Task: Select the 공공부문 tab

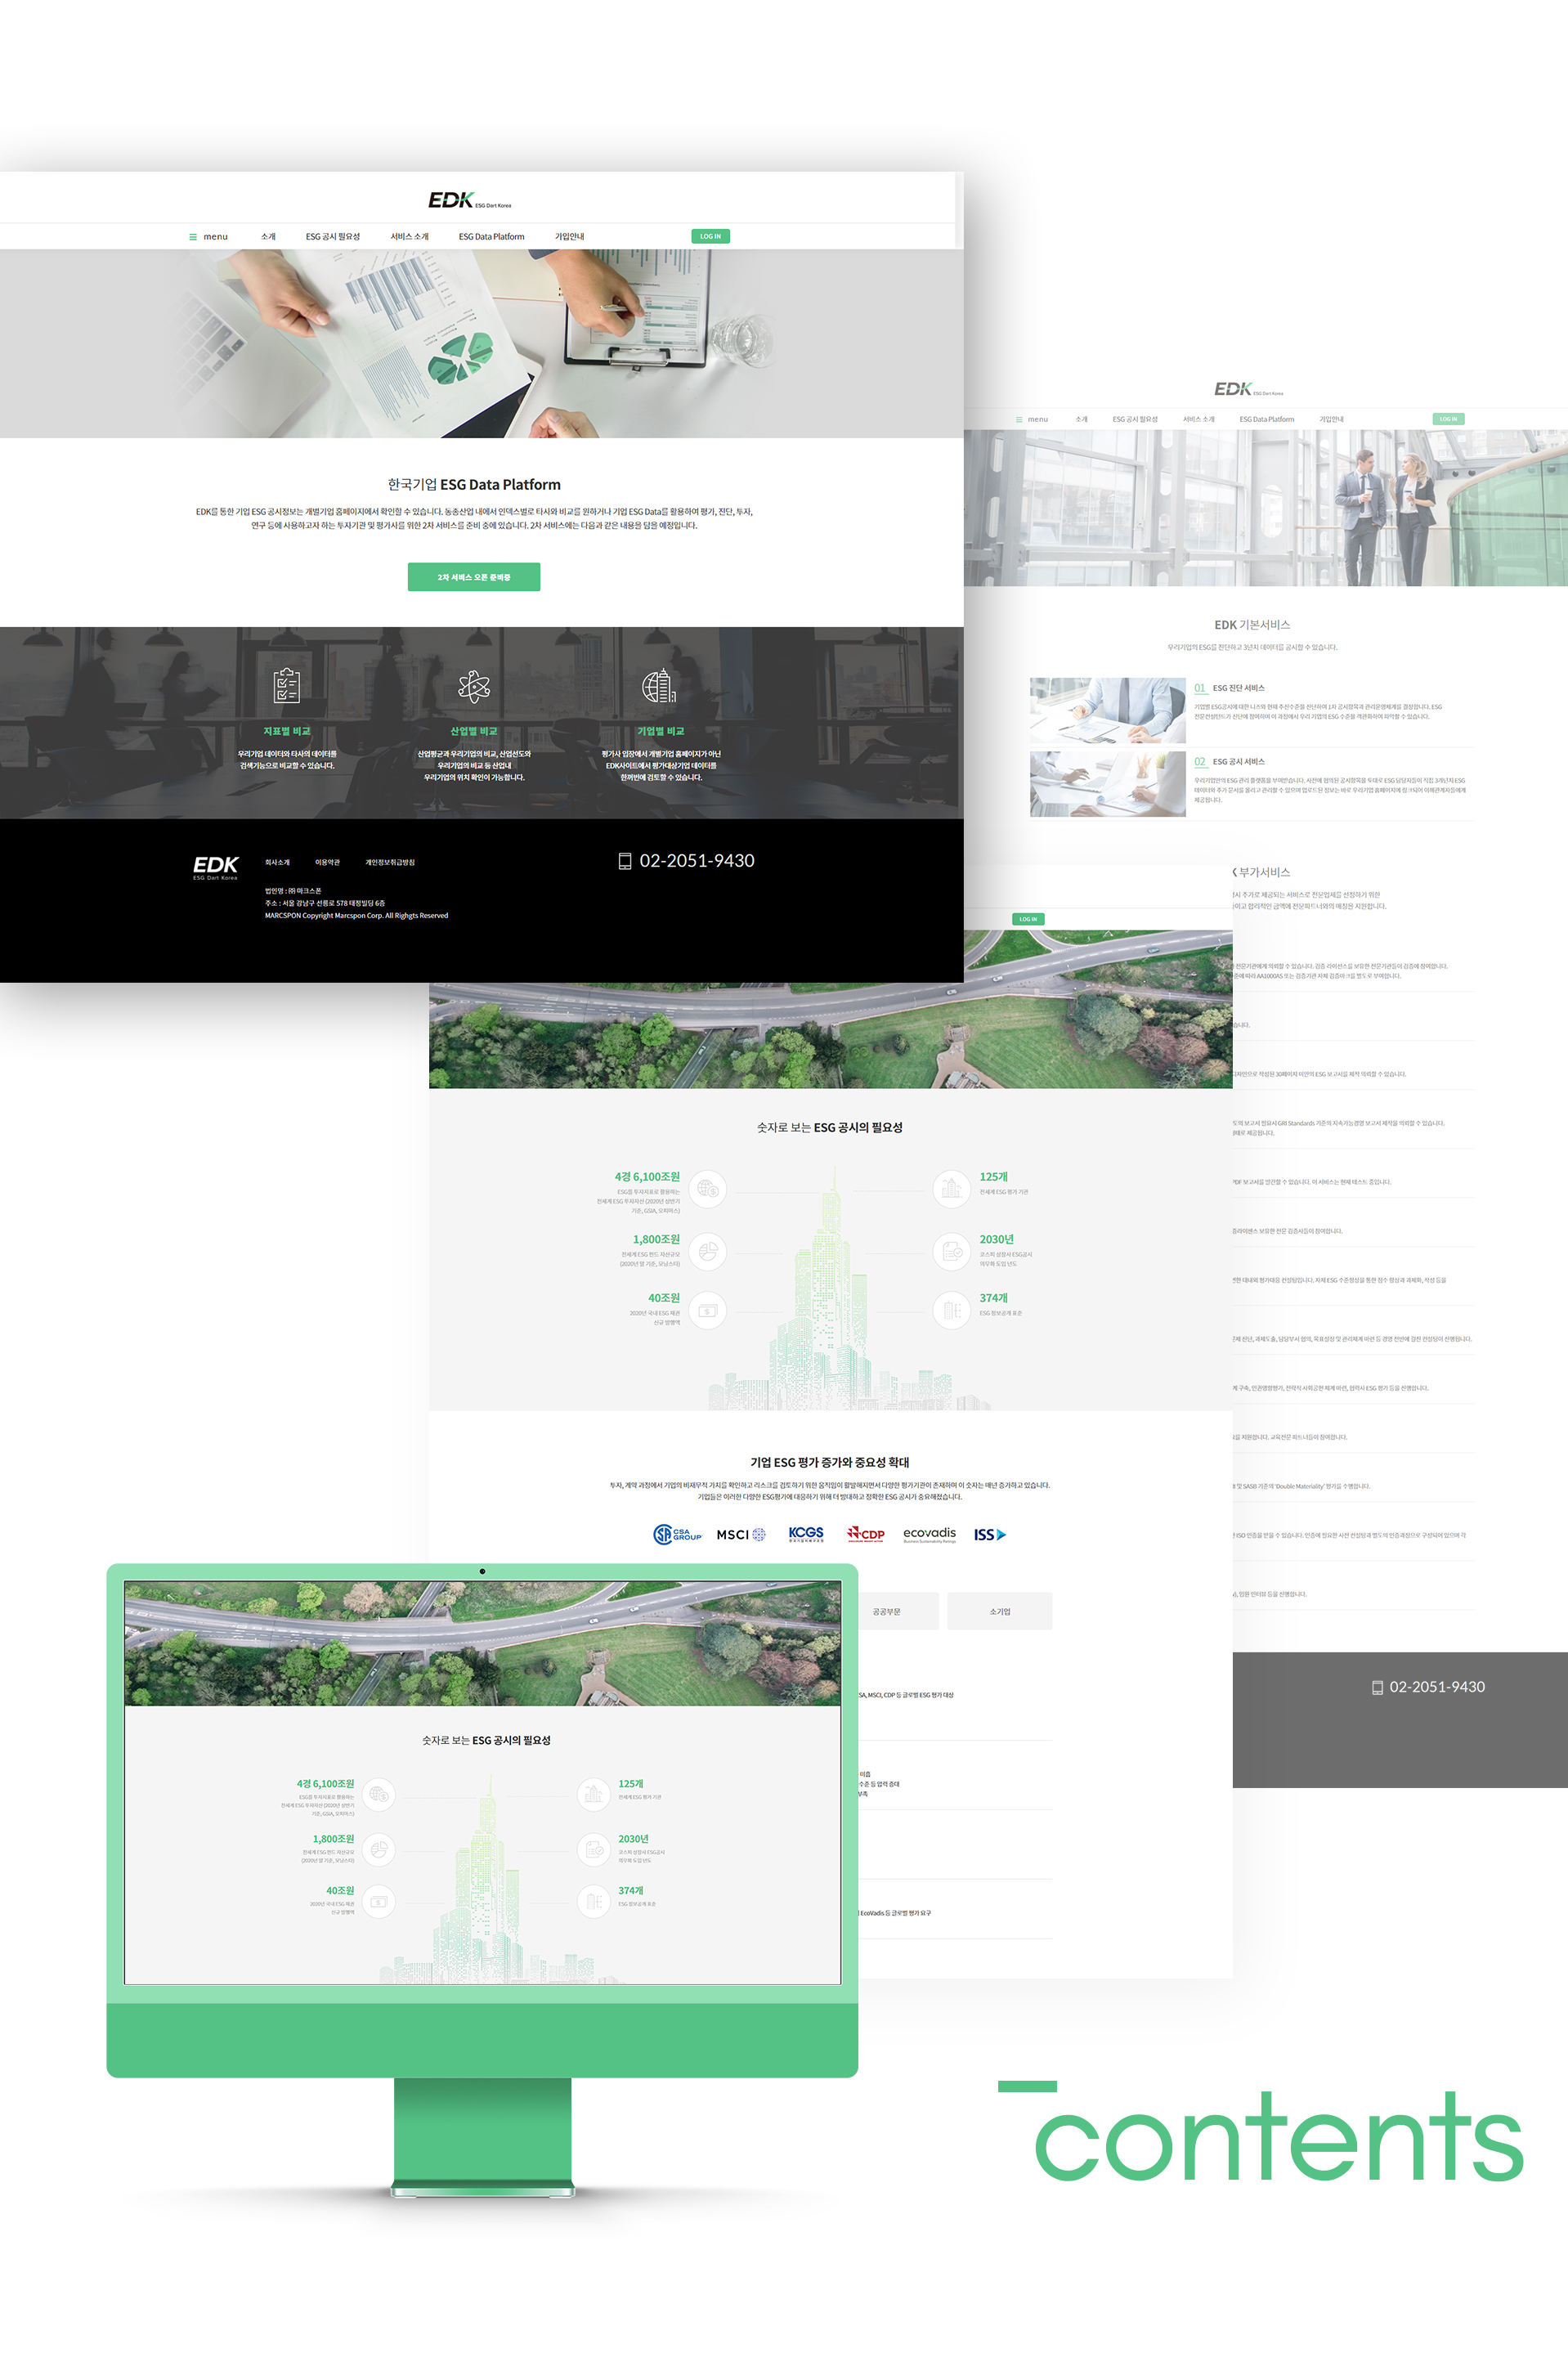Action: pos(887,1611)
